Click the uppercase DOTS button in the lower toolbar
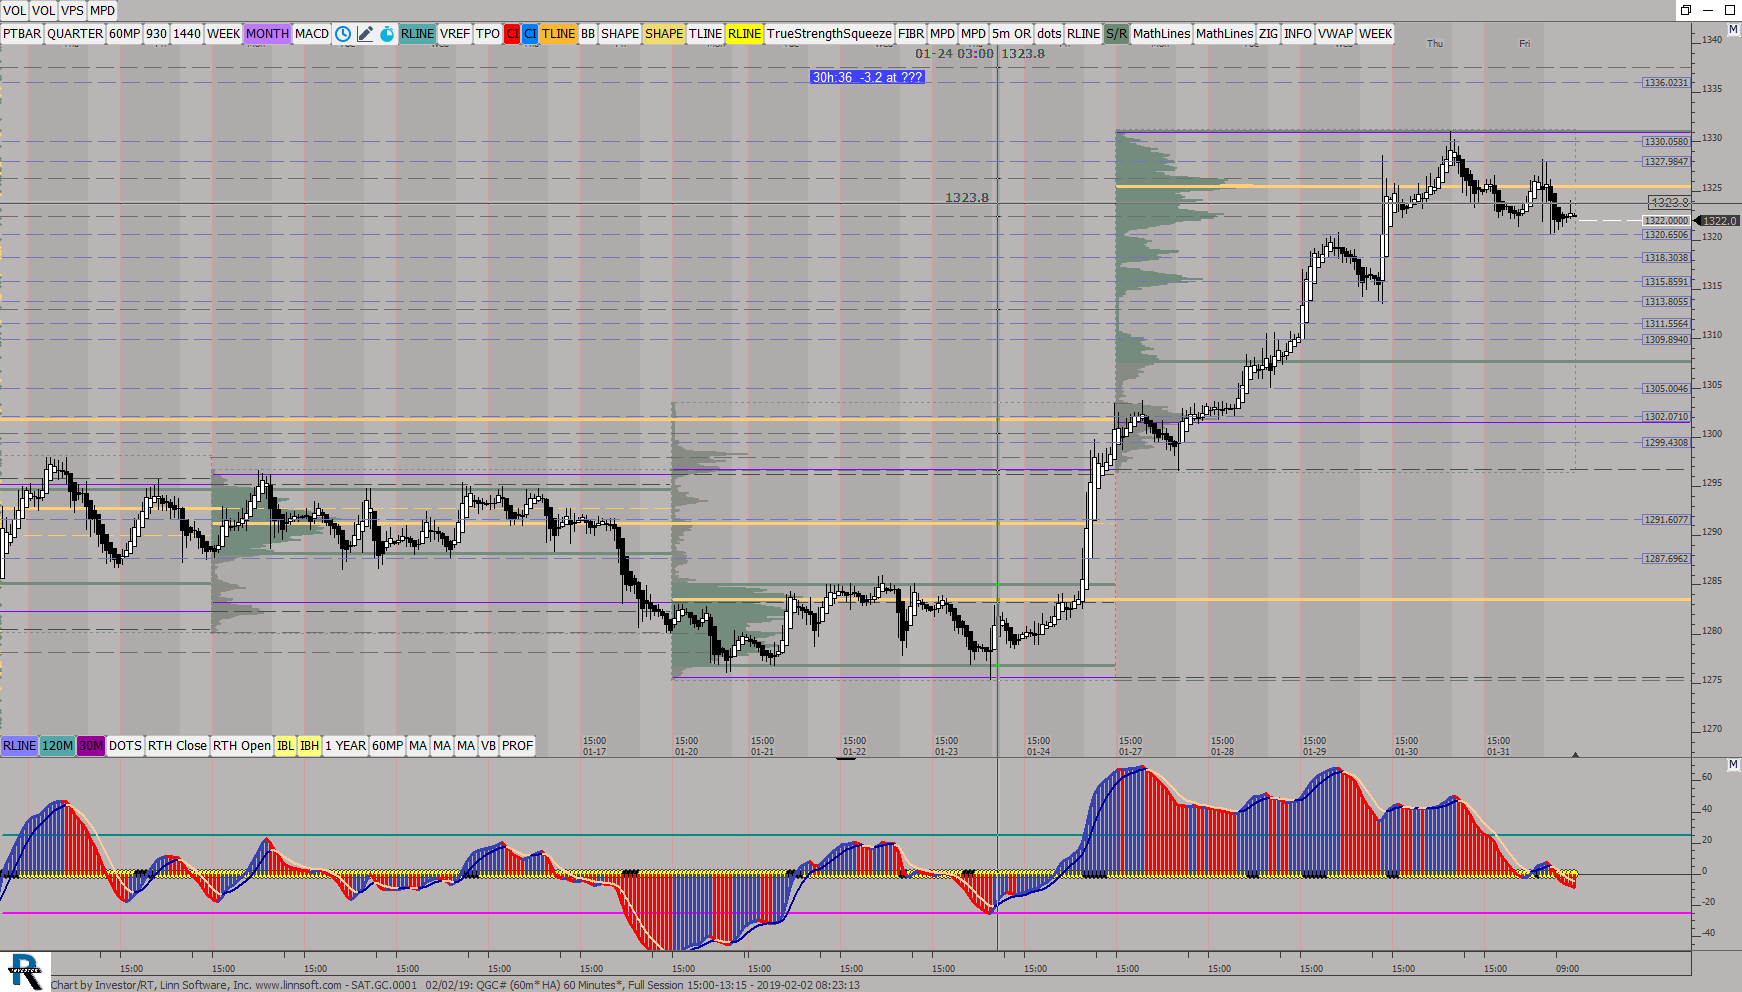Viewport: 1742px width, 992px height. click(x=125, y=746)
